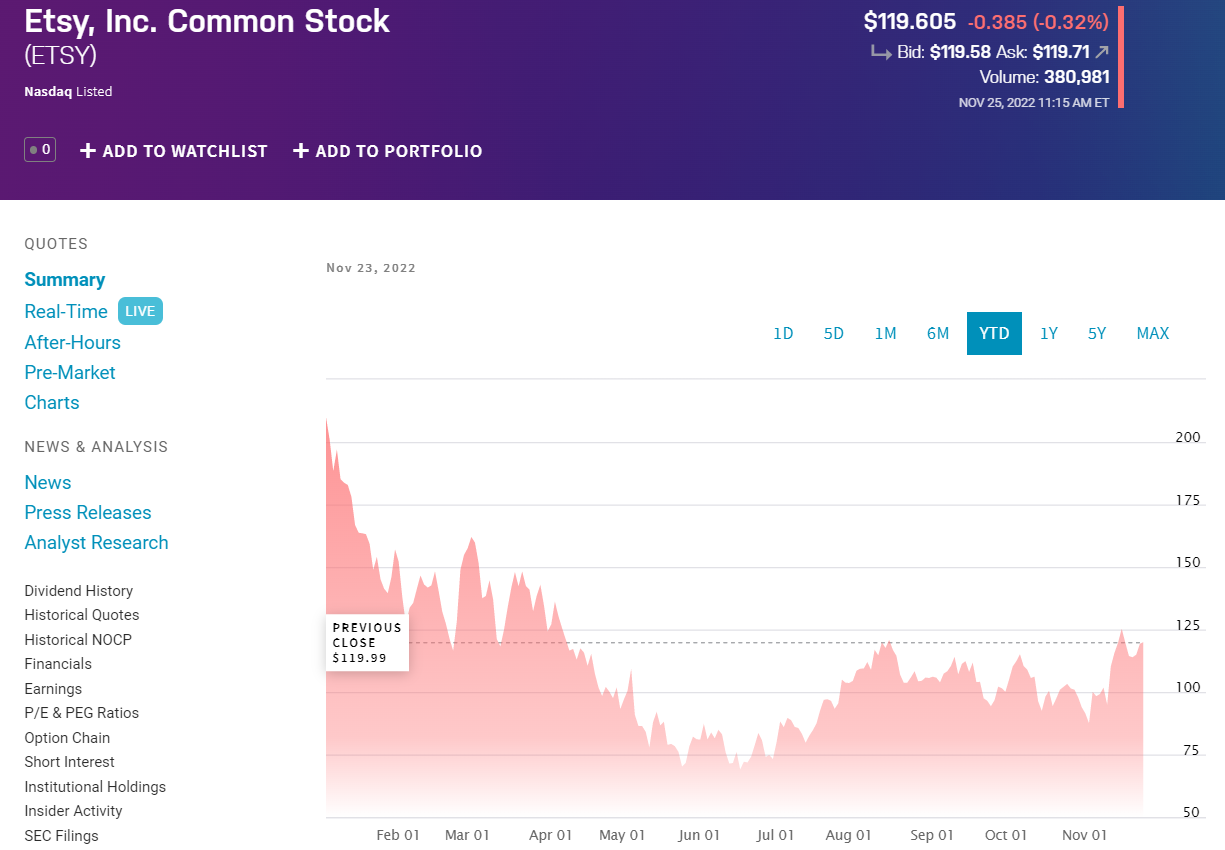Open Institutional Holdings page

click(x=95, y=787)
